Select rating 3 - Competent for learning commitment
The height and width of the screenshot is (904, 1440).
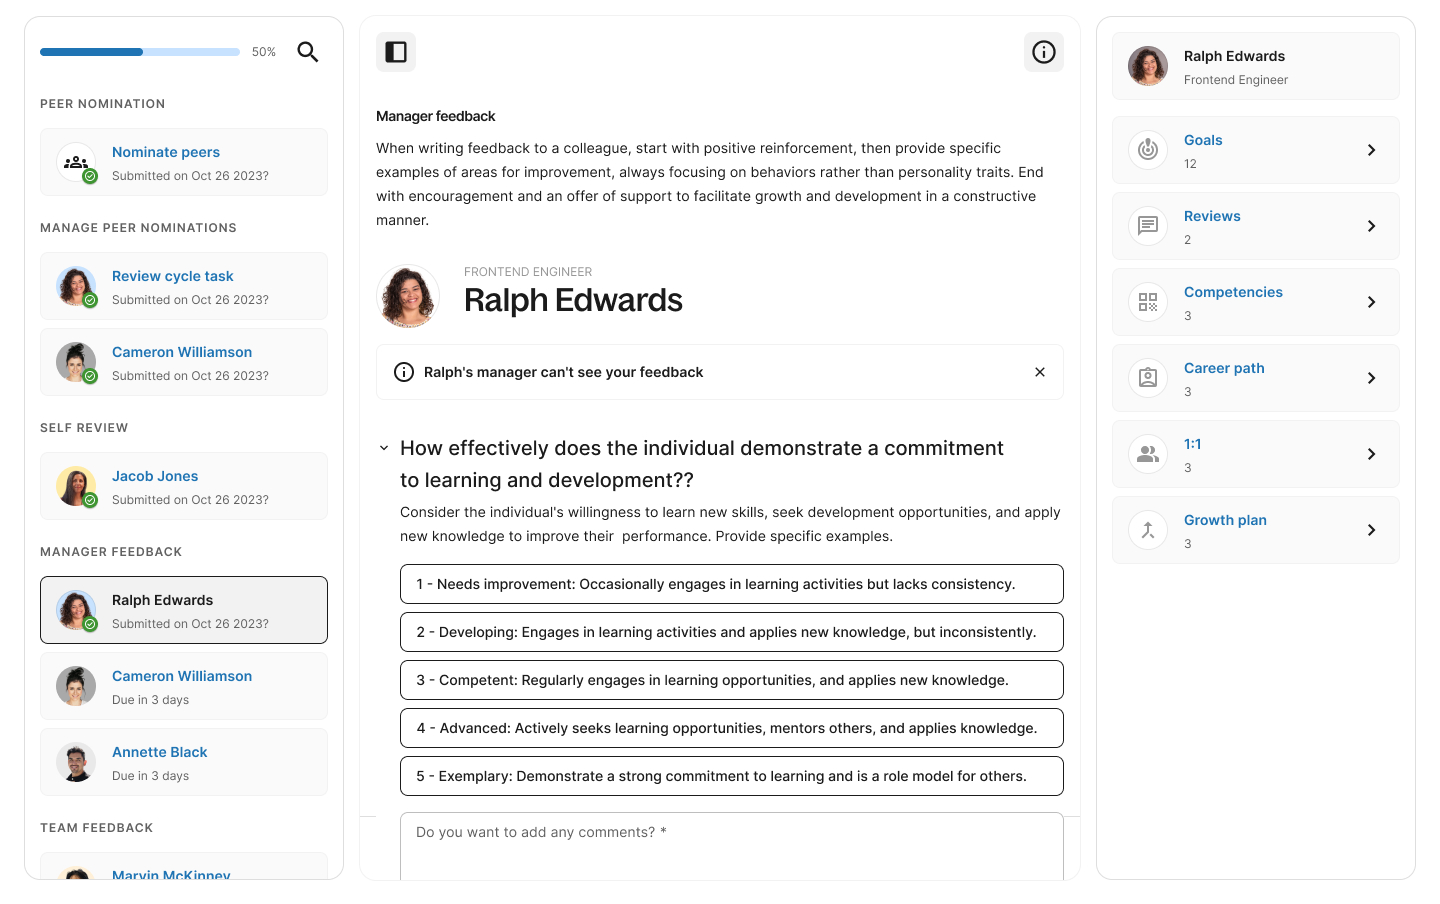coord(731,680)
